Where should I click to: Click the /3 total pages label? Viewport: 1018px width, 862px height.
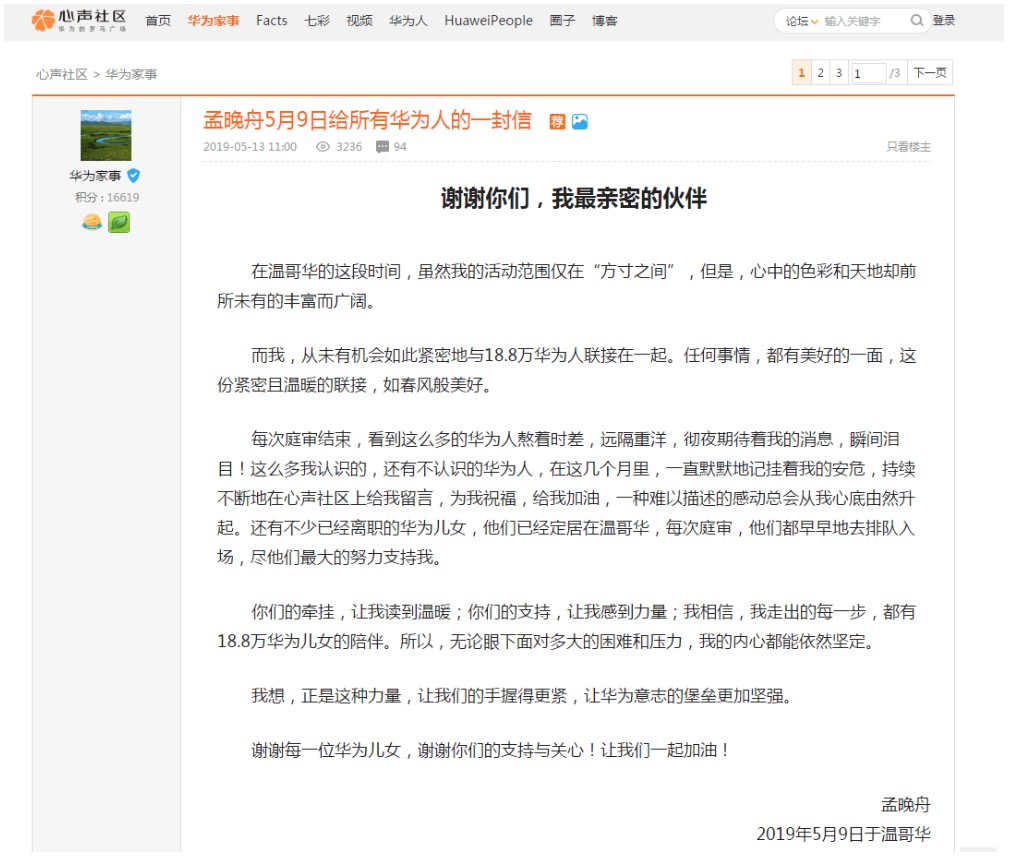coord(895,73)
